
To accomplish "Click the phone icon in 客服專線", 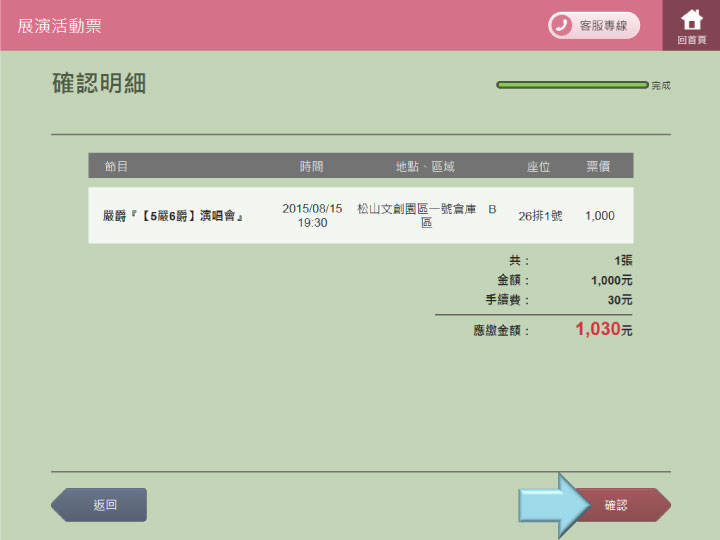I will (562, 25).
